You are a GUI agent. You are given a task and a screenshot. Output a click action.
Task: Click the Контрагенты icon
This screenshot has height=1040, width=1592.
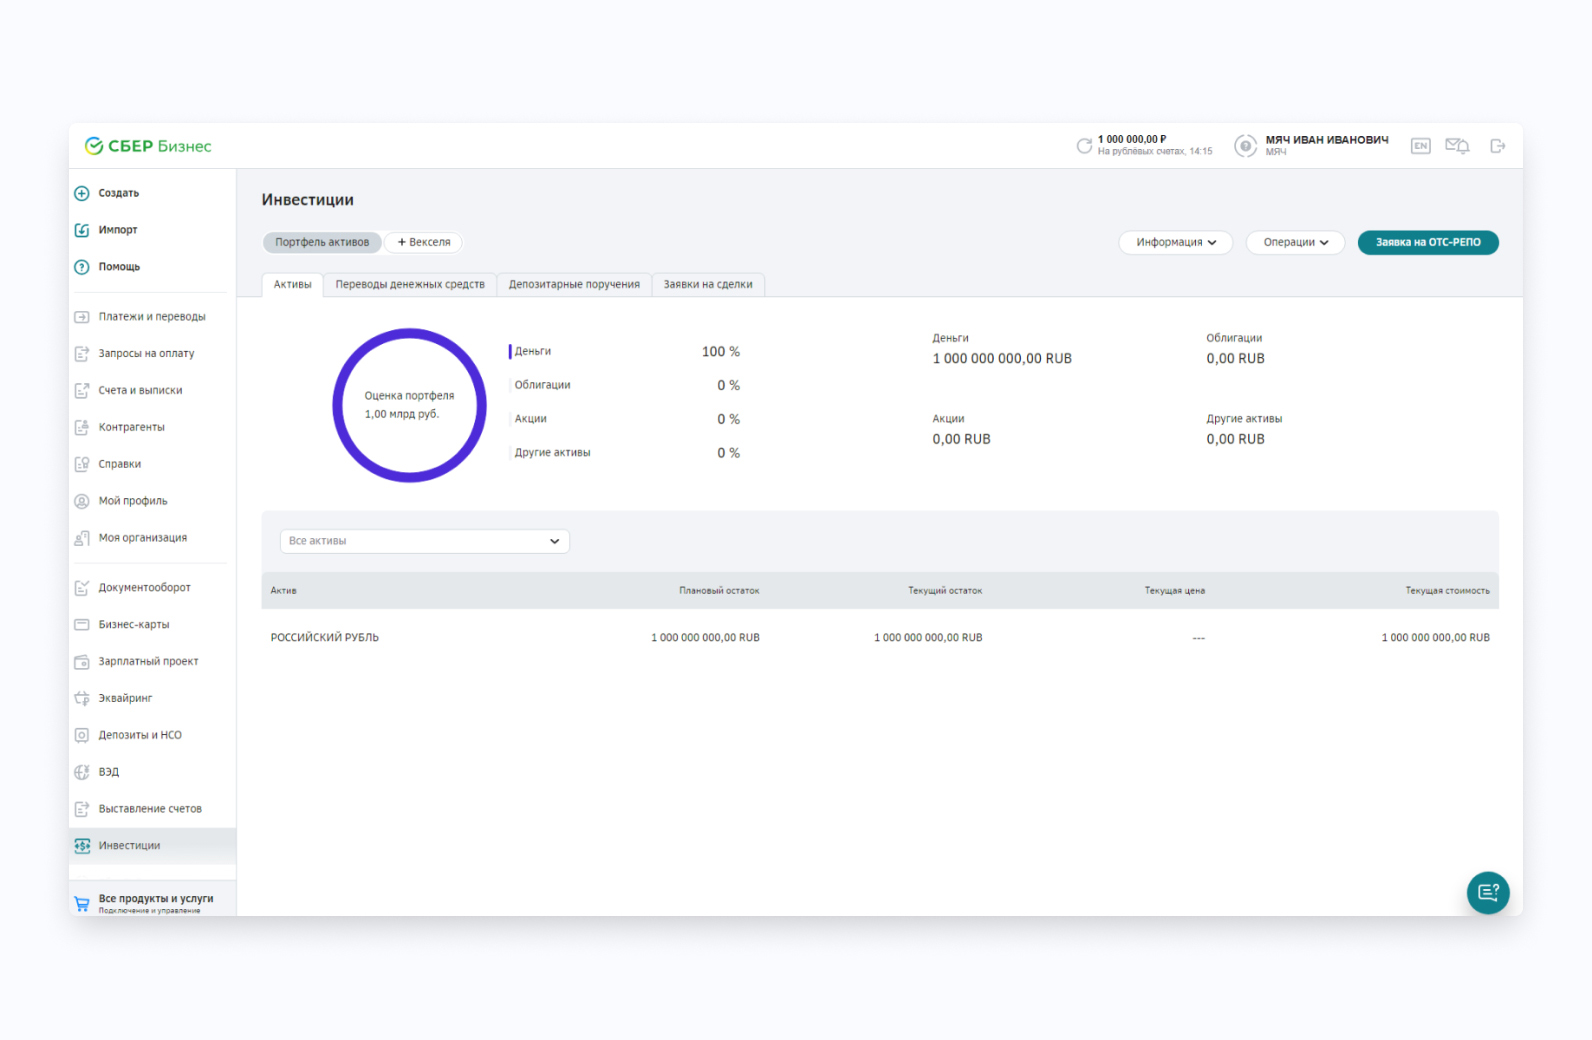[82, 427]
